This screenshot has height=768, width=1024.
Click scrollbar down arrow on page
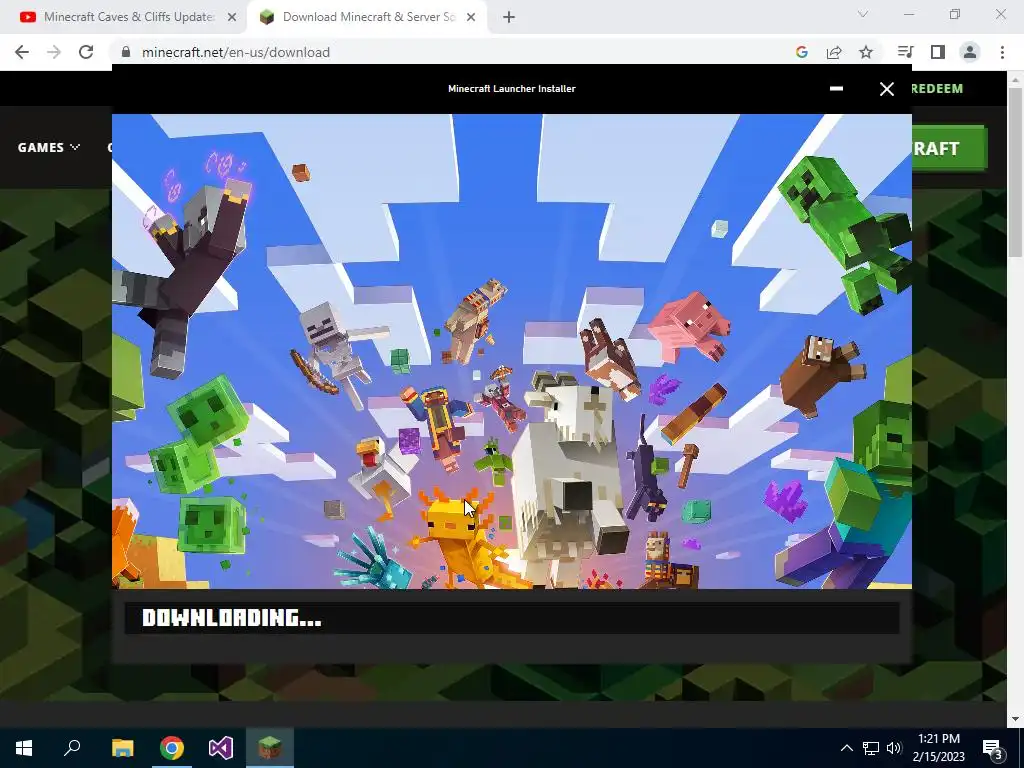coord(1014,718)
